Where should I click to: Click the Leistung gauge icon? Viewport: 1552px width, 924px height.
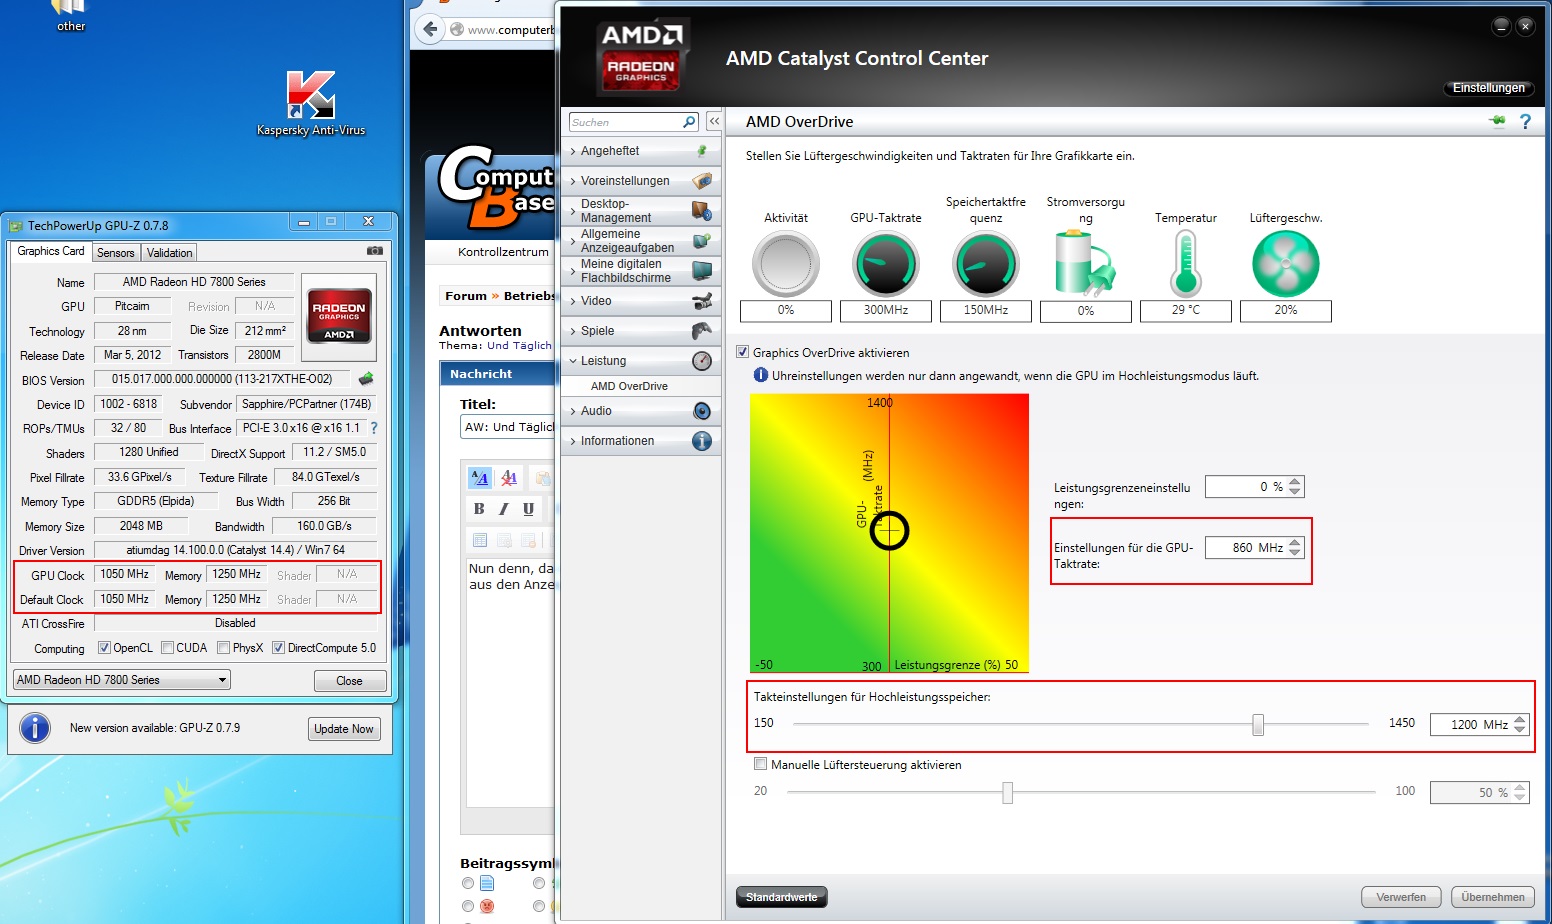702,361
